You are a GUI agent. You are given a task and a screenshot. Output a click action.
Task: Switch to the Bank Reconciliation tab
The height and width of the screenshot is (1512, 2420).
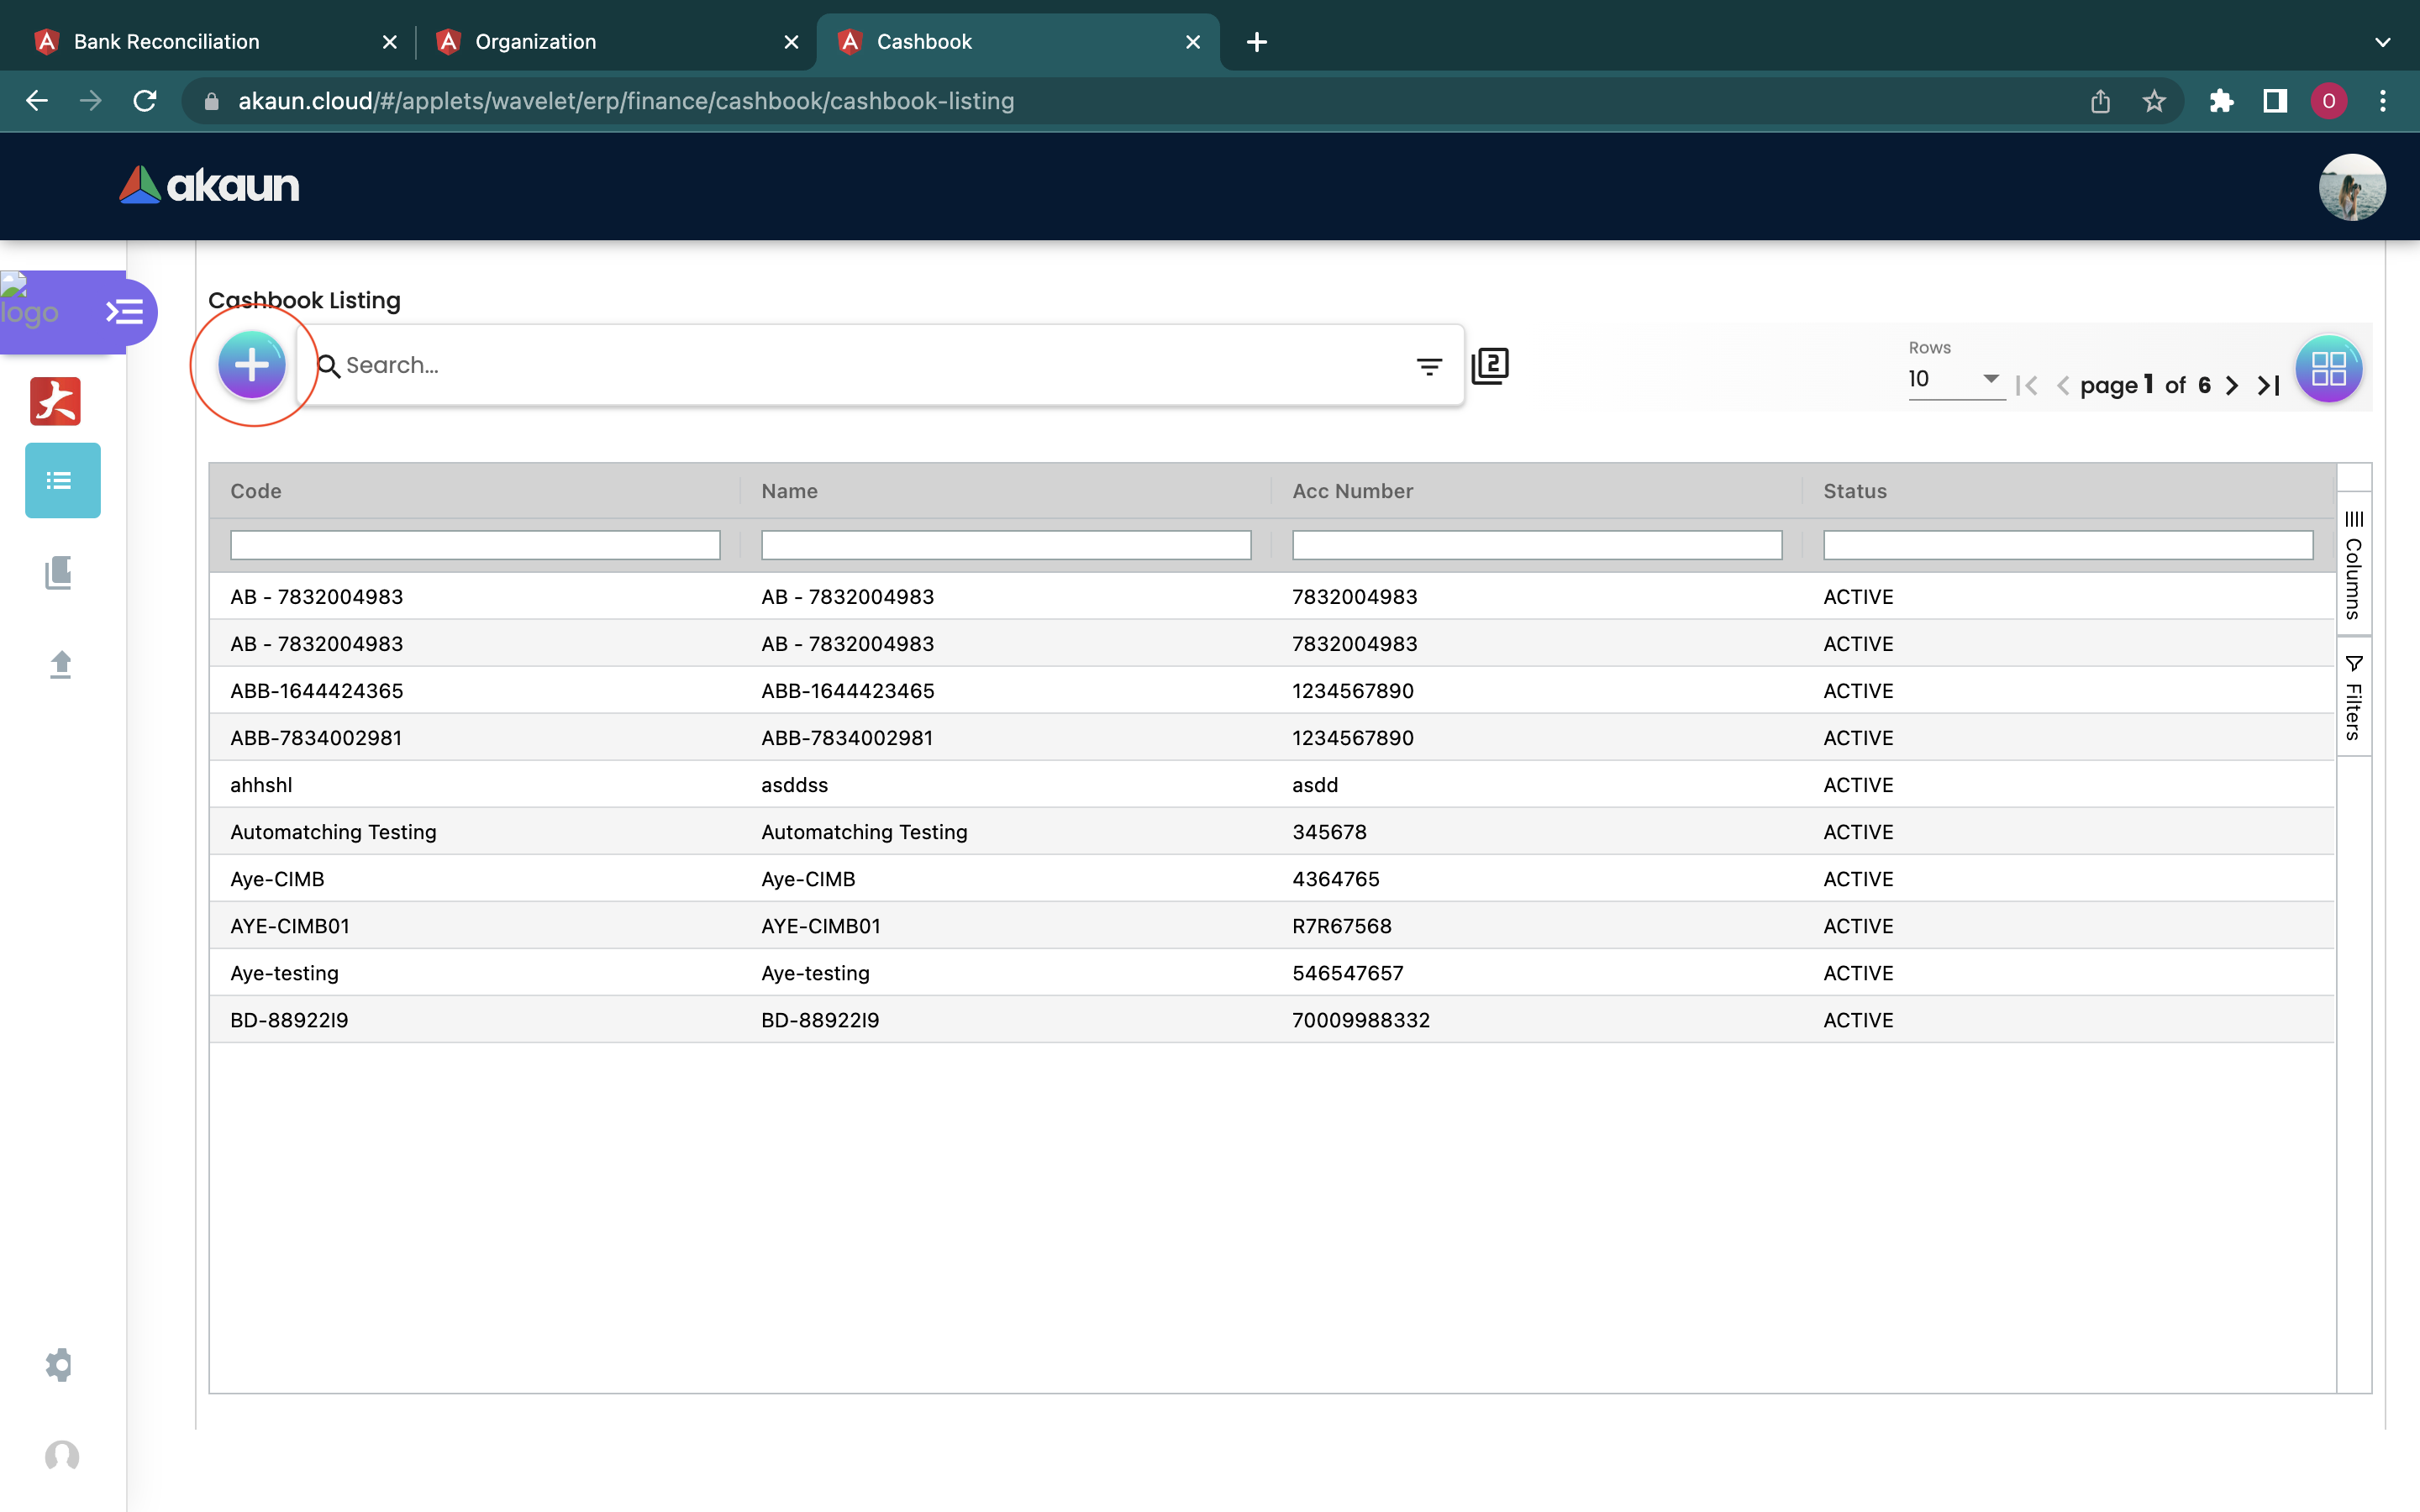167,42
